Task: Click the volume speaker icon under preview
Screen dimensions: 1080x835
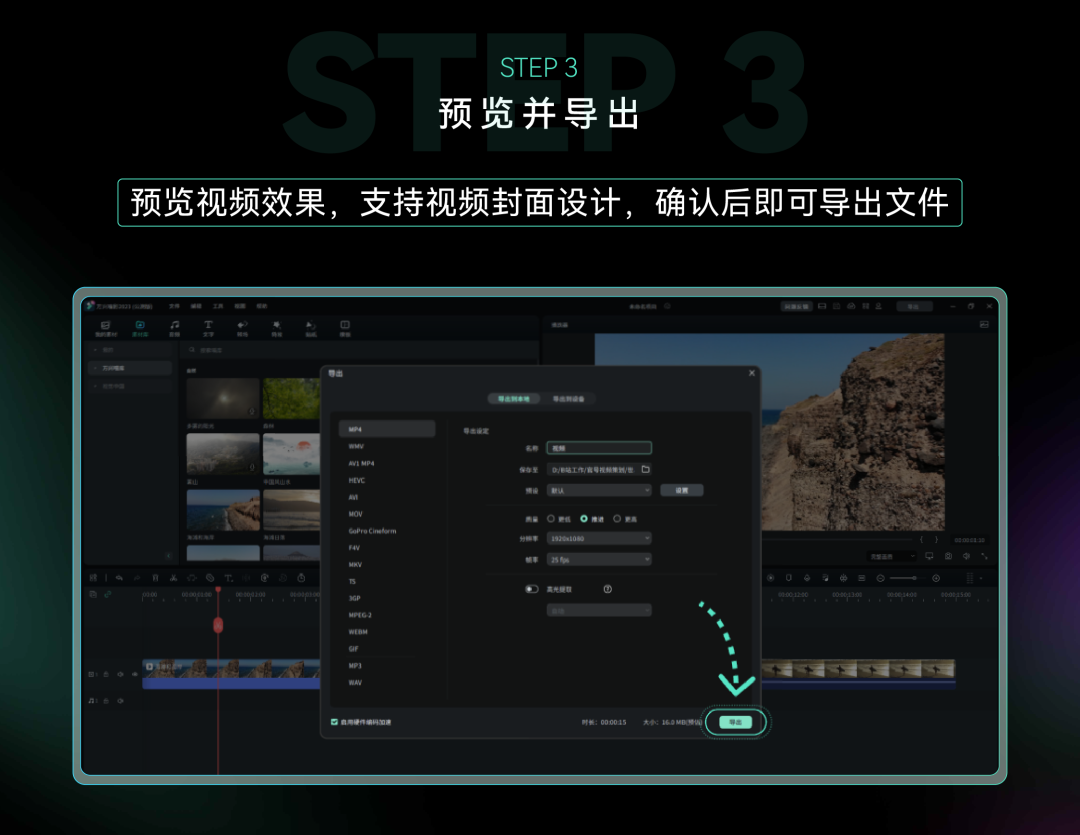Action: click(966, 556)
